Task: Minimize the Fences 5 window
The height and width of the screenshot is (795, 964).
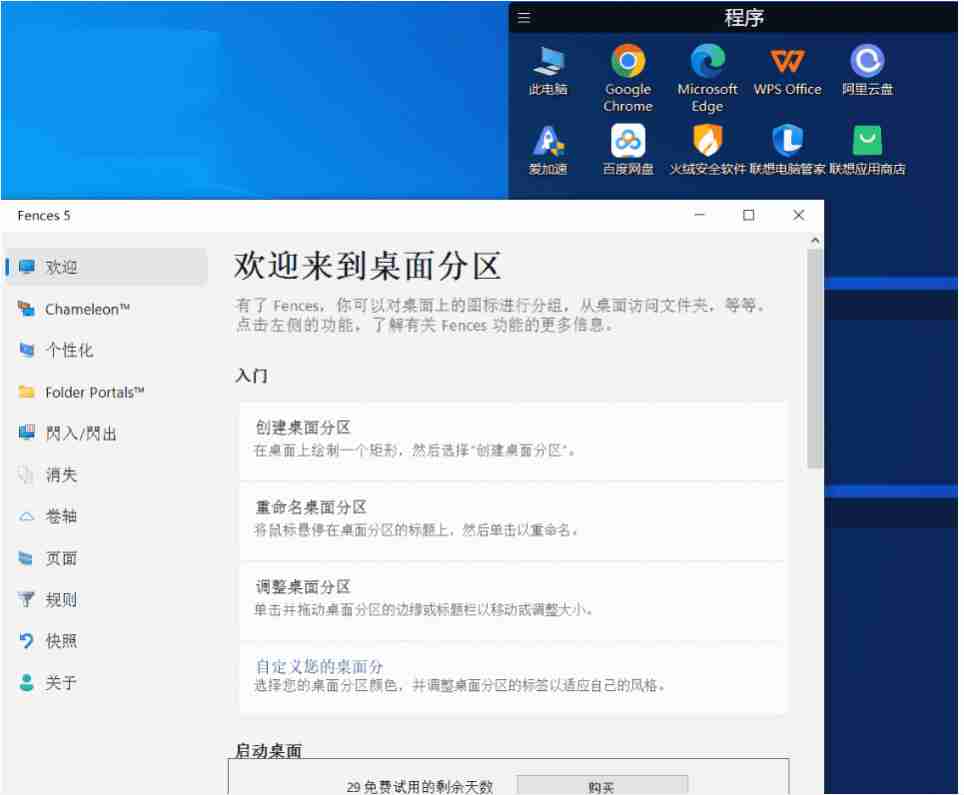Action: pyautogui.click(x=700, y=215)
